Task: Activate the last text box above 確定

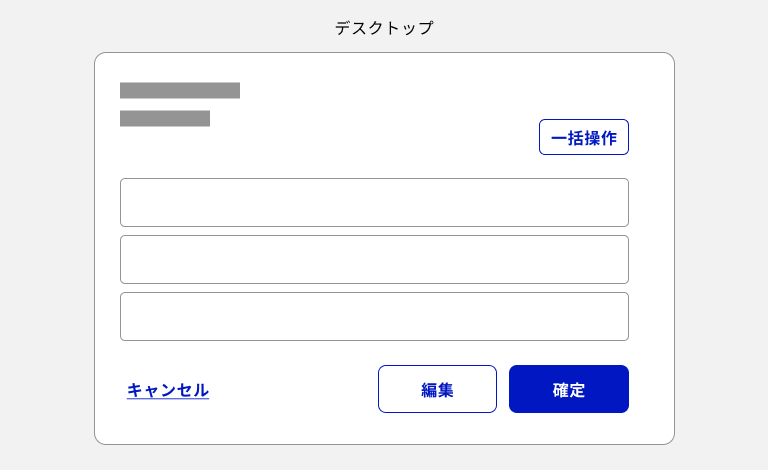Action: click(x=374, y=317)
